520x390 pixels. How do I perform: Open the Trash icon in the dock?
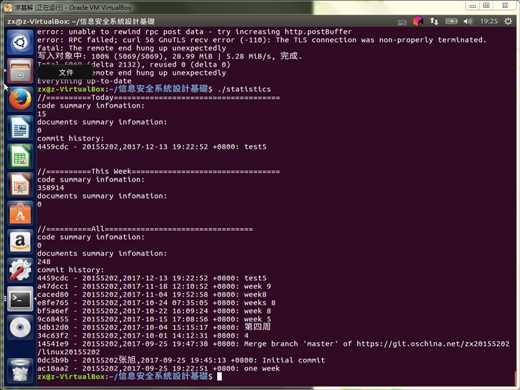tap(20, 370)
